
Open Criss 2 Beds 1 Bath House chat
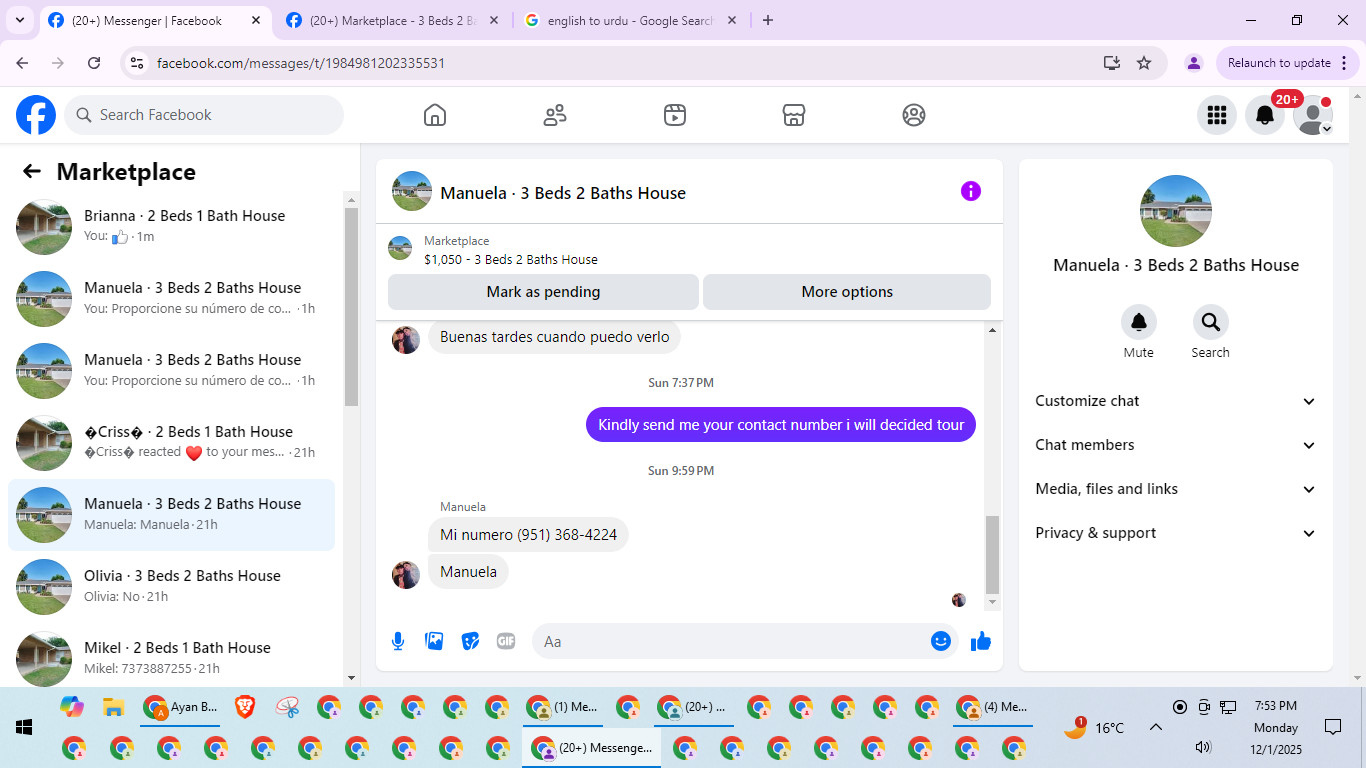pyautogui.click(x=172, y=443)
